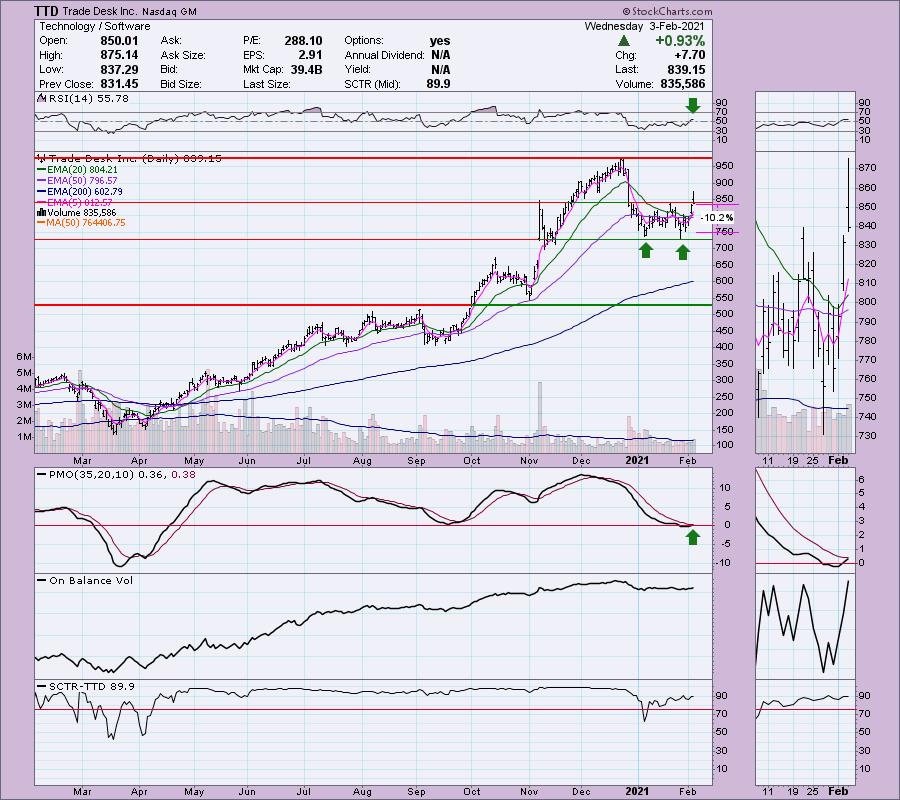Click the 'Bid Size:' label
Screen dimensions: 900x800
181,84
